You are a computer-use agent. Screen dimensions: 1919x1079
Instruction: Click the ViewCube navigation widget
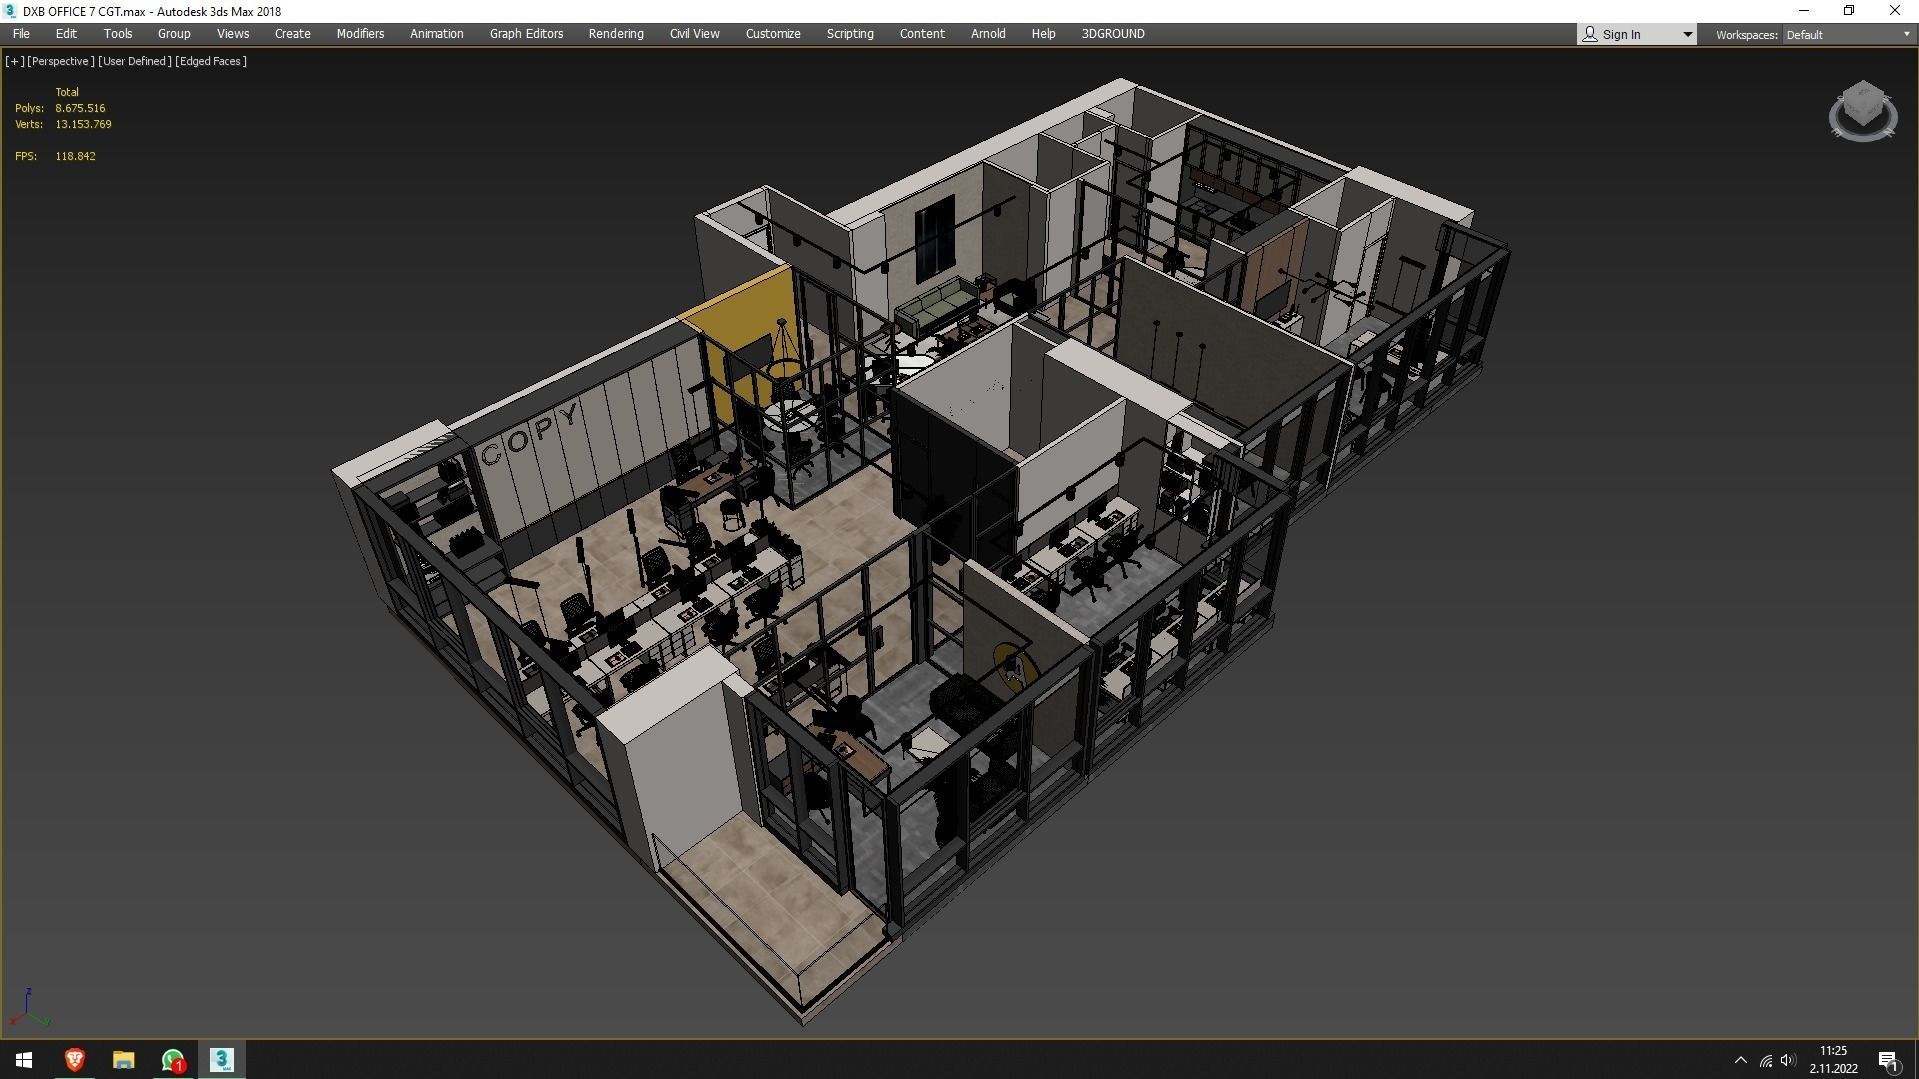[x=1863, y=111]
